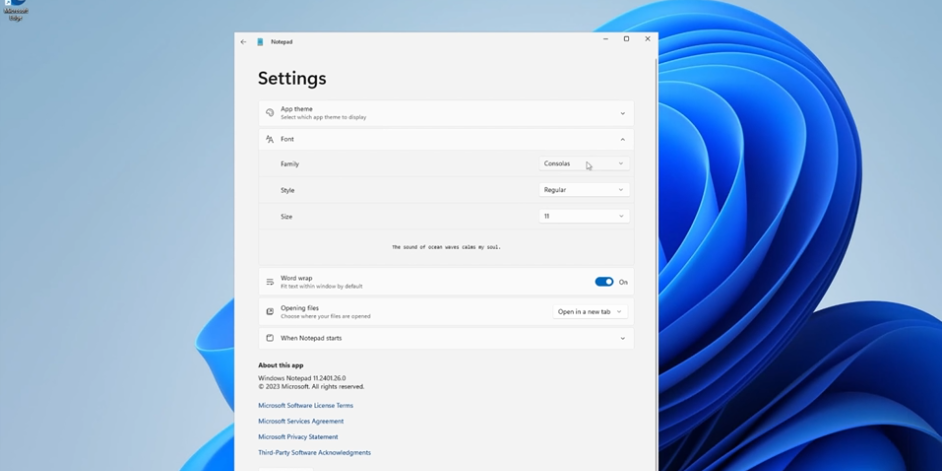Maximize the Notepad window
This screenshot has height=471, width=942.
tap(626, 39)
